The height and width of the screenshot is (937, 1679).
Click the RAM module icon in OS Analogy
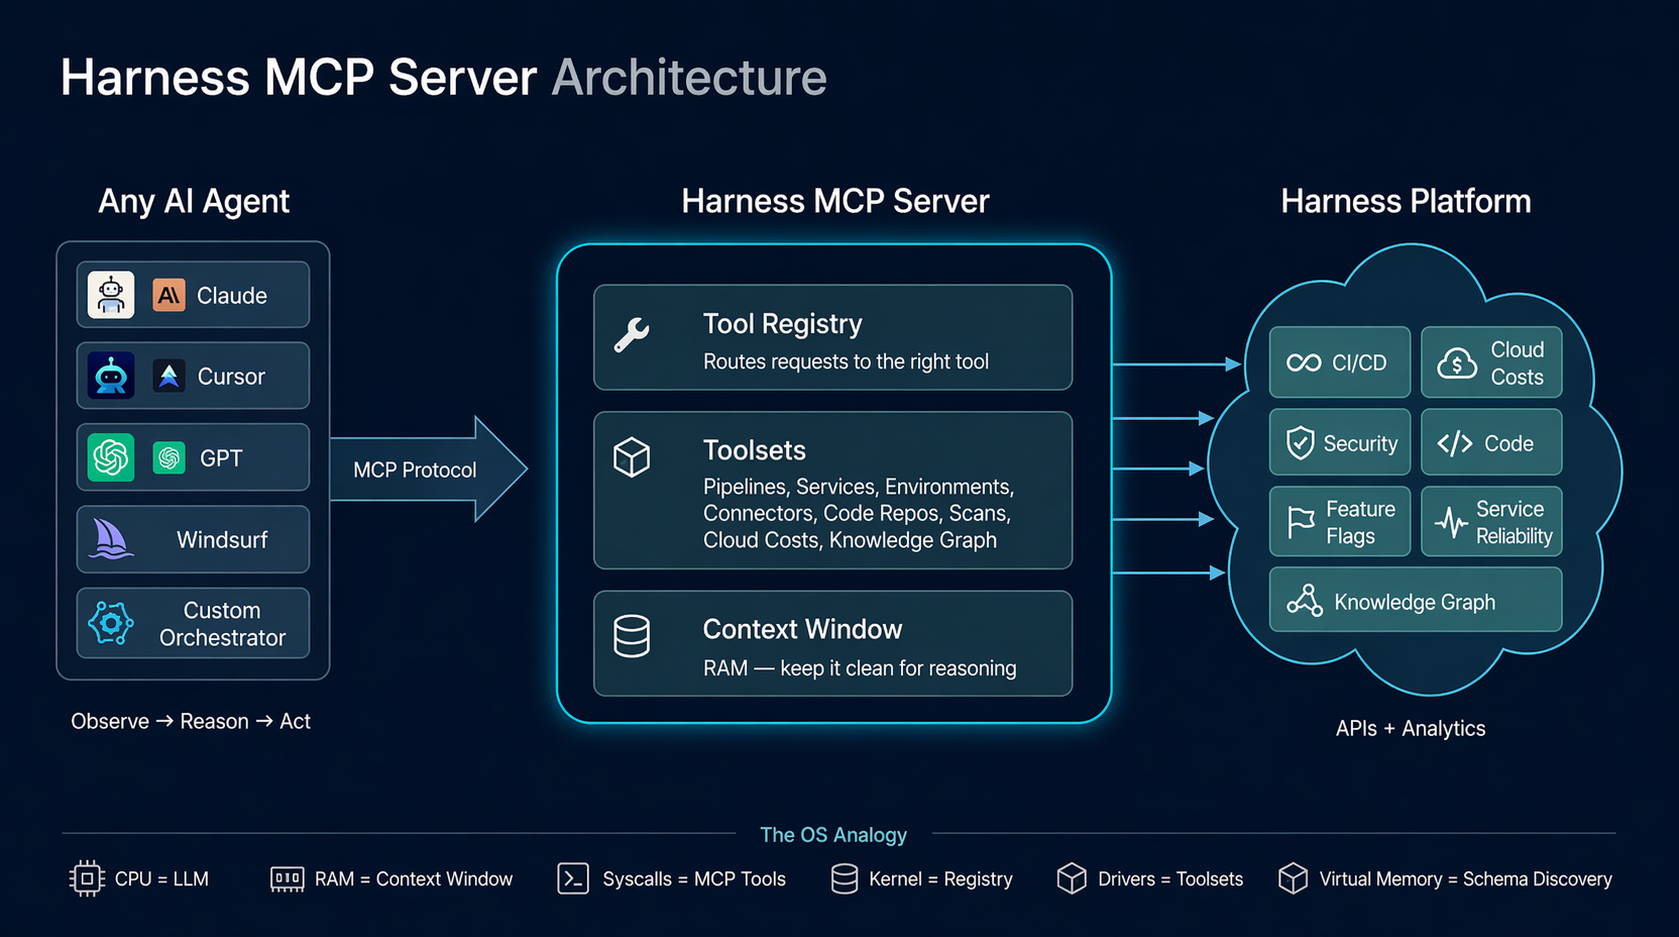(x=287, y=879)
